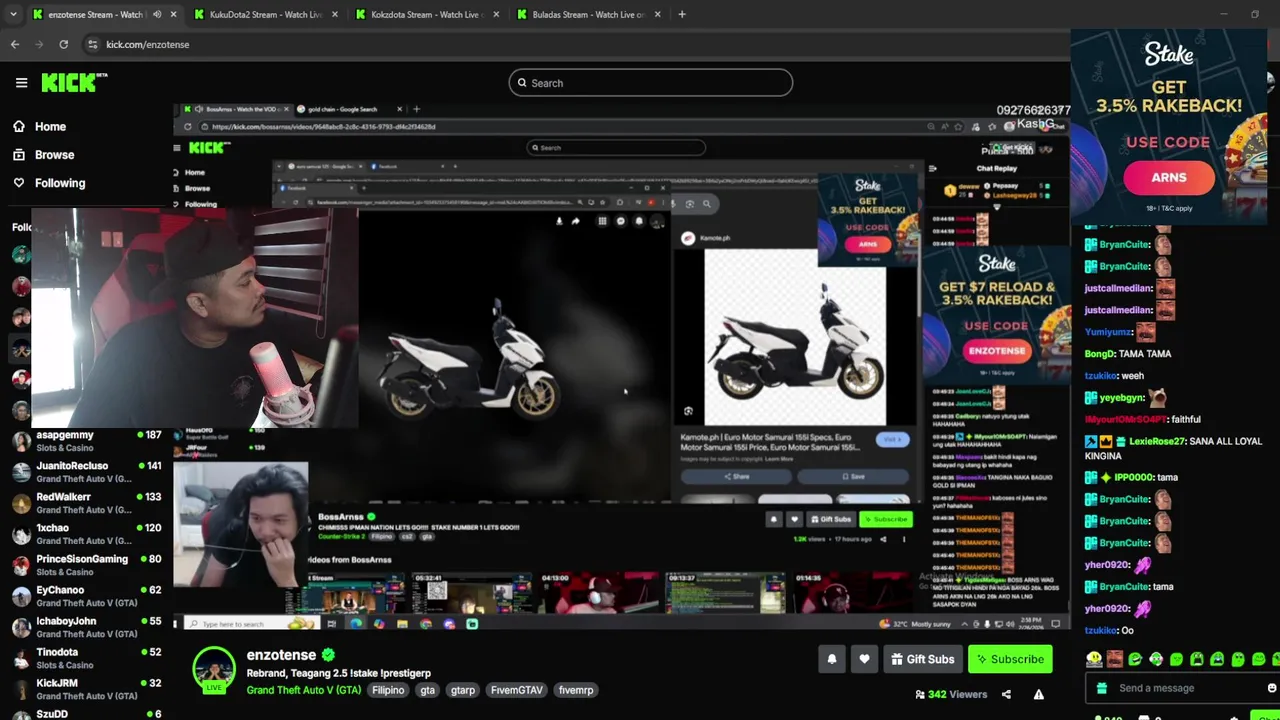Click the Browse link in sidebar
Screen dimensions: 1280x720
point(54,155)
